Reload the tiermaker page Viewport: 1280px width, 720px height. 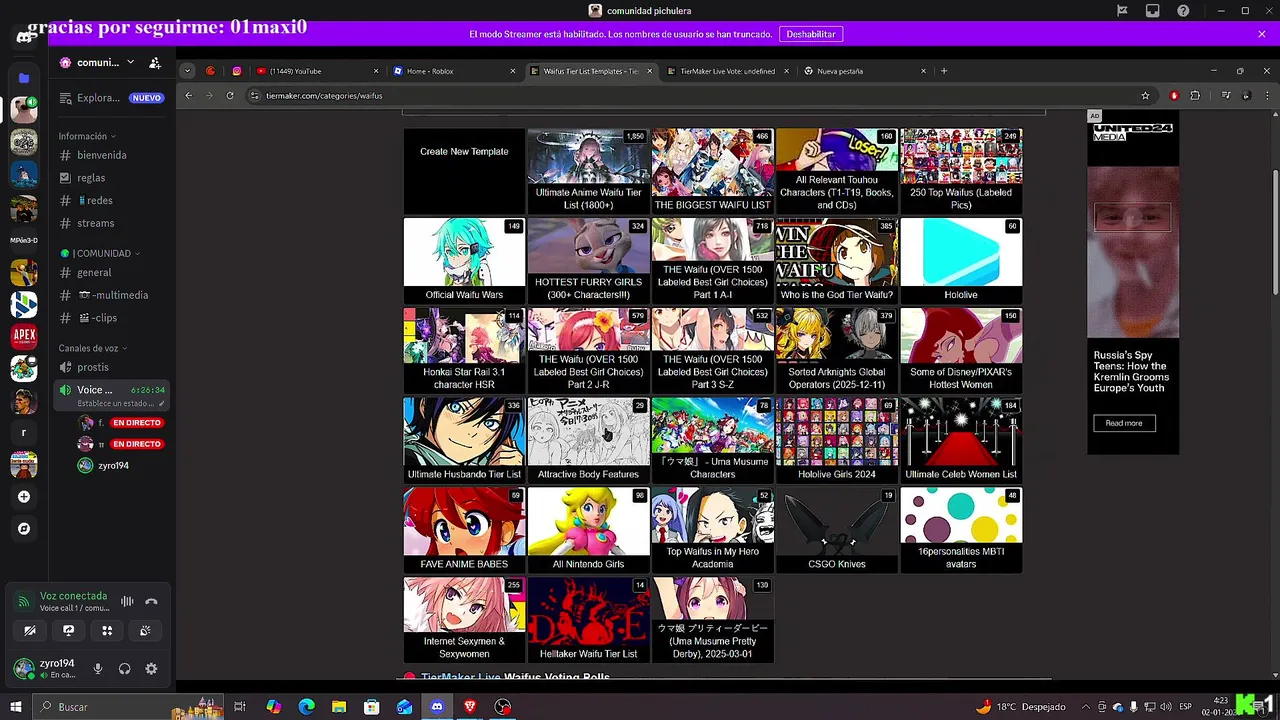[x=230, y=96]
